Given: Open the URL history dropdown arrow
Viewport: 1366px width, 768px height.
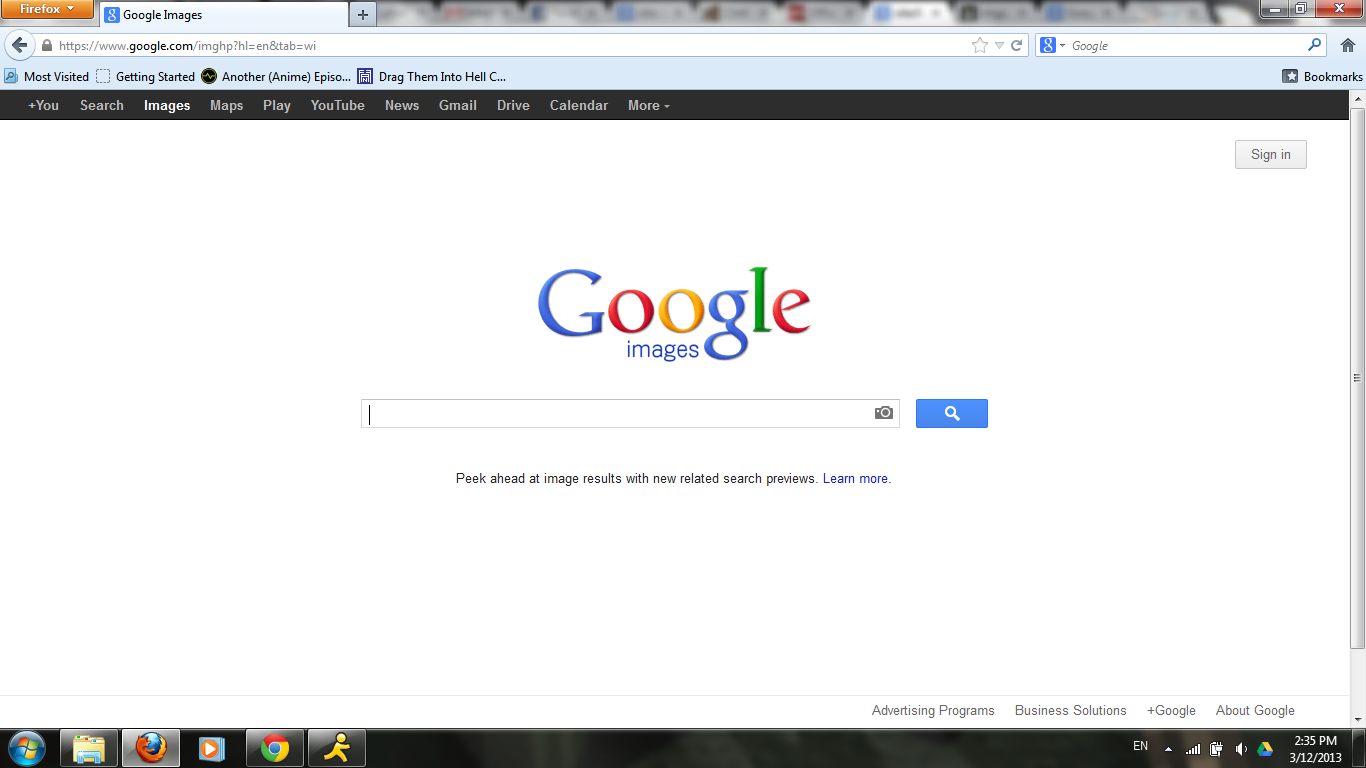Looking at the screenshot, I should coord(999,46).
